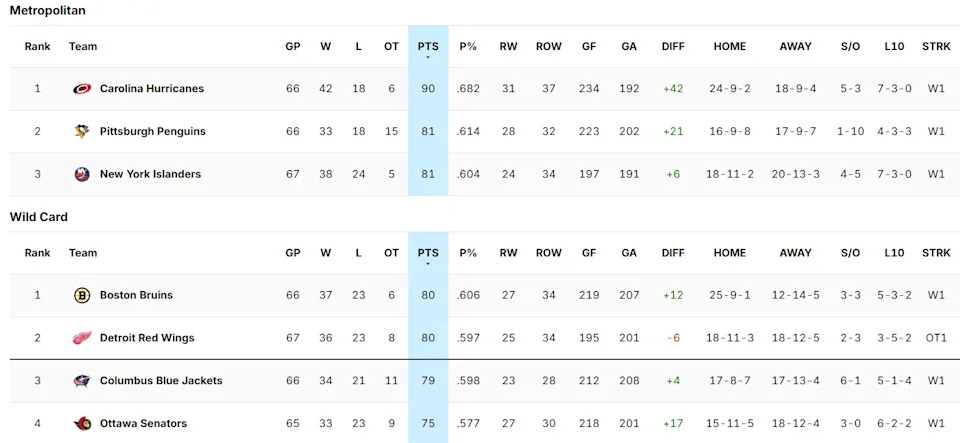Sort Wild Card table by STRK column

(936, 253)
